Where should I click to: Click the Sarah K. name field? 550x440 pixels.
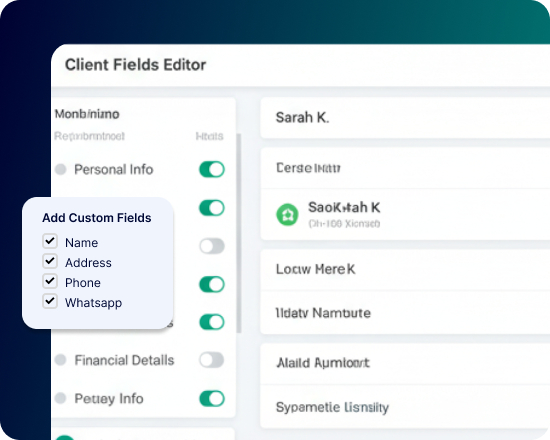pyautogui.click(x=405, y=118)
